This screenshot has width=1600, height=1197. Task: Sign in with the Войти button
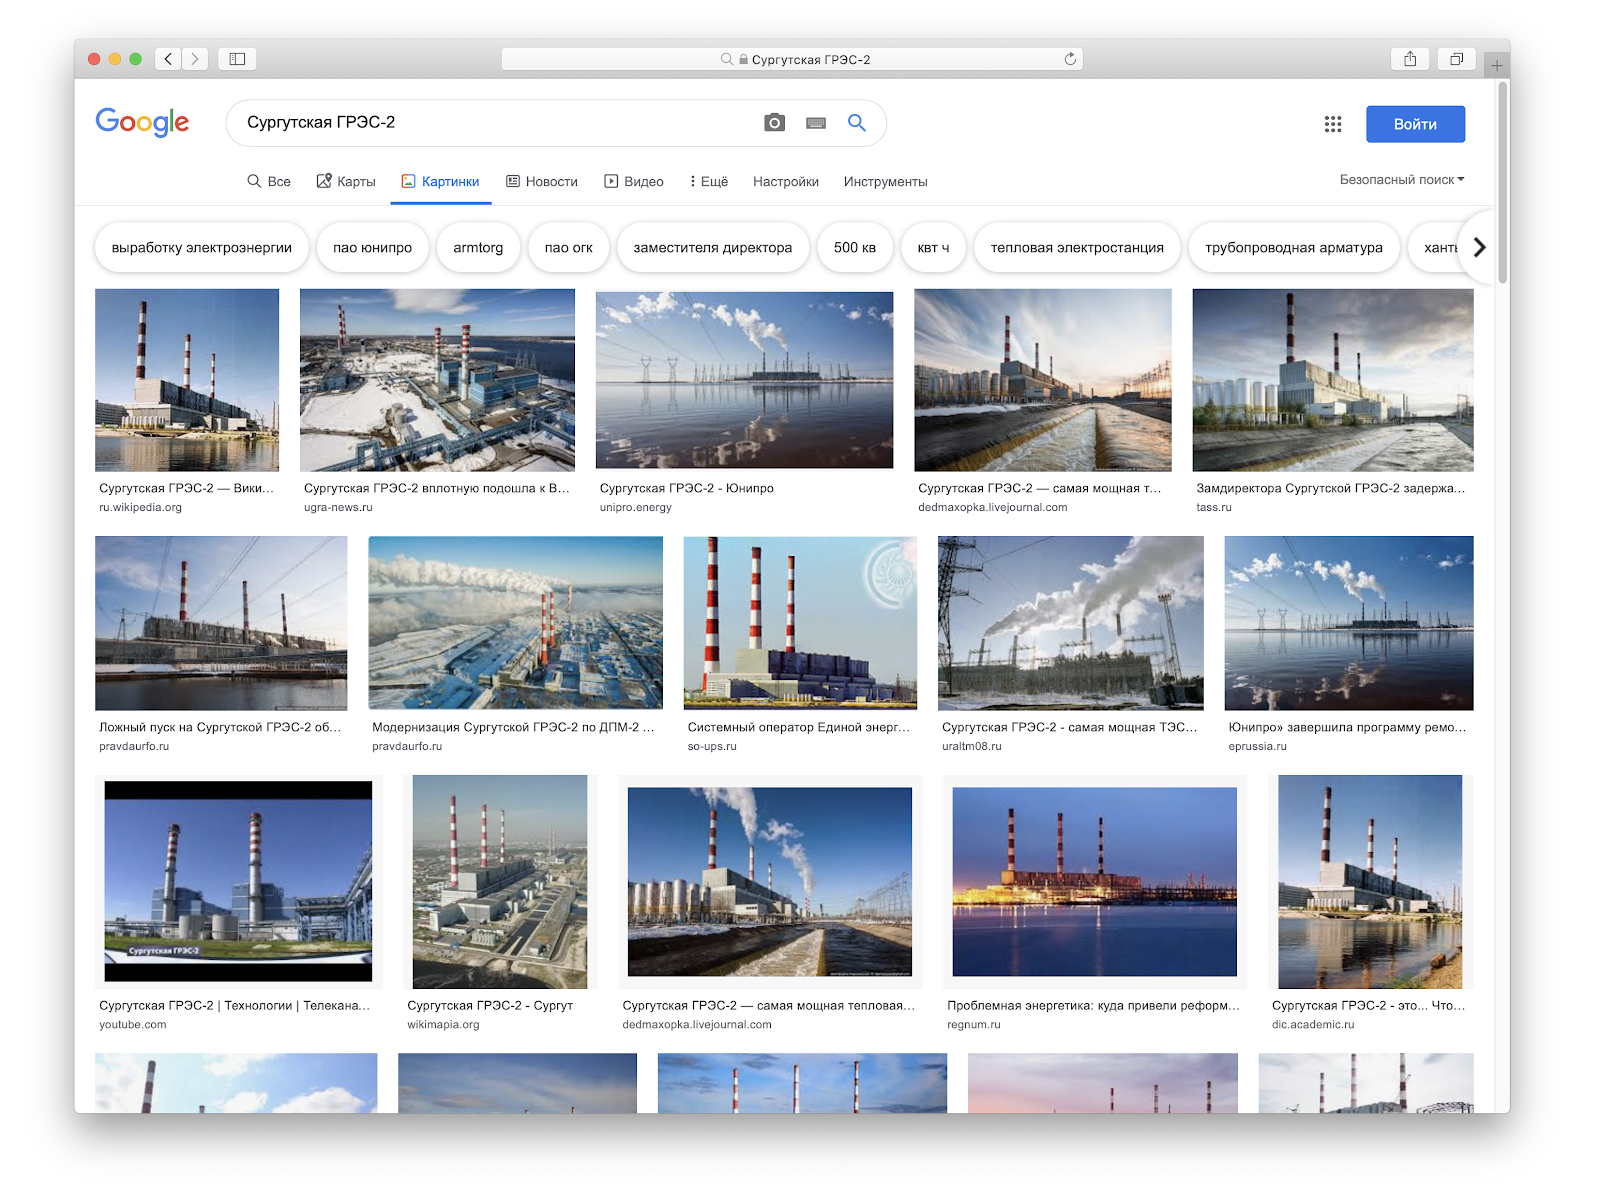pos(1415,124)
